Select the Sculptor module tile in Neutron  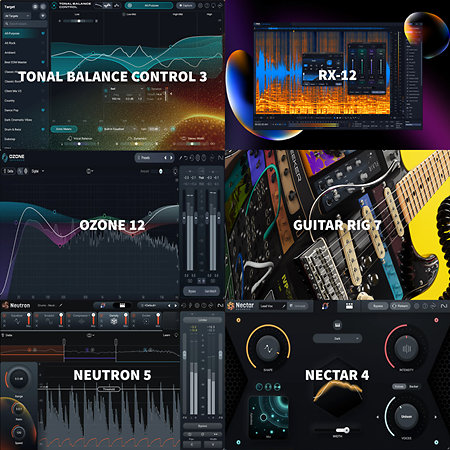point(49,320)
